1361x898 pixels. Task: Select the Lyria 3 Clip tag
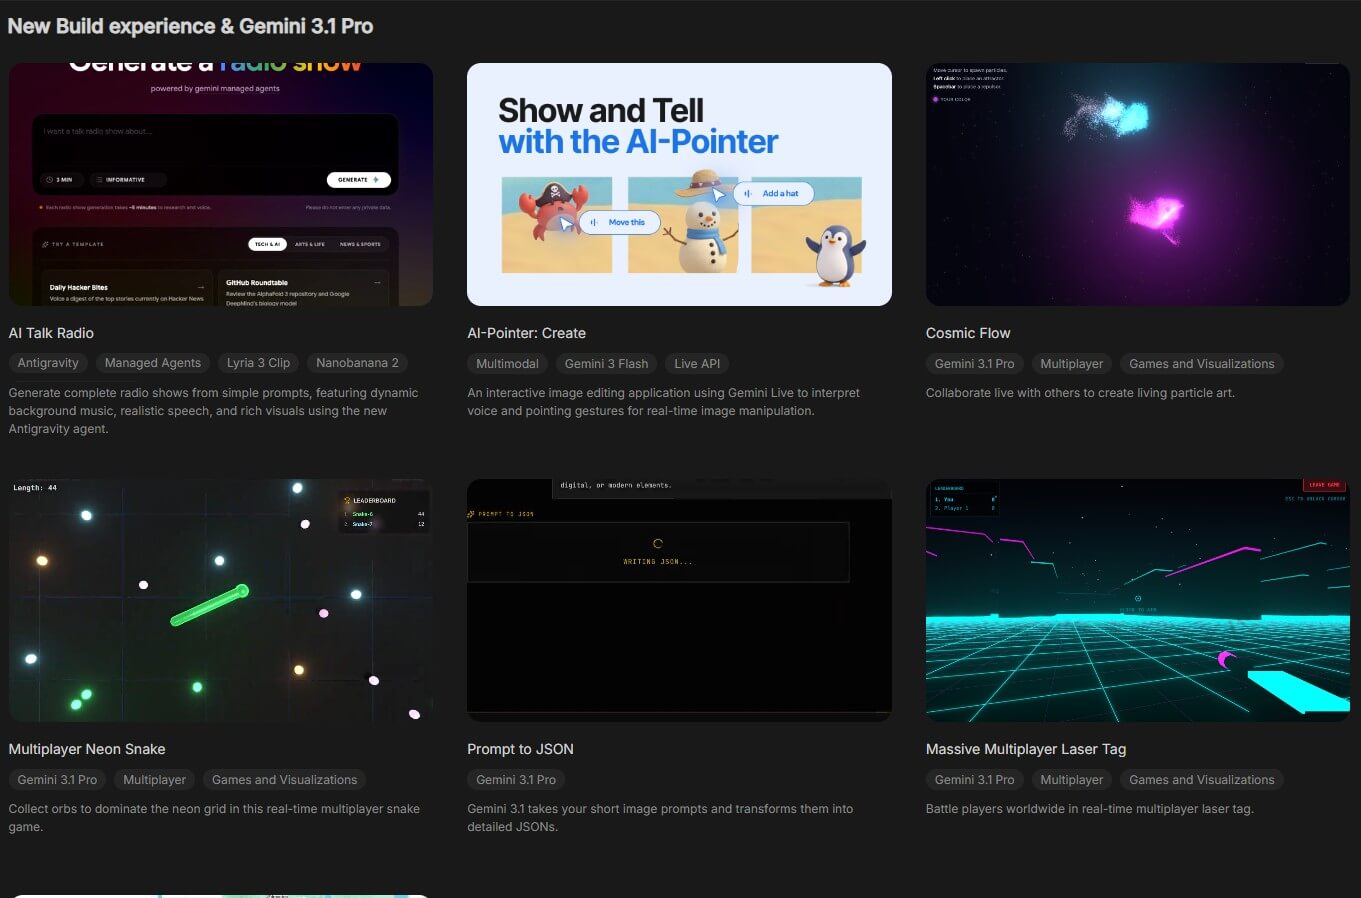click(258, 363)
